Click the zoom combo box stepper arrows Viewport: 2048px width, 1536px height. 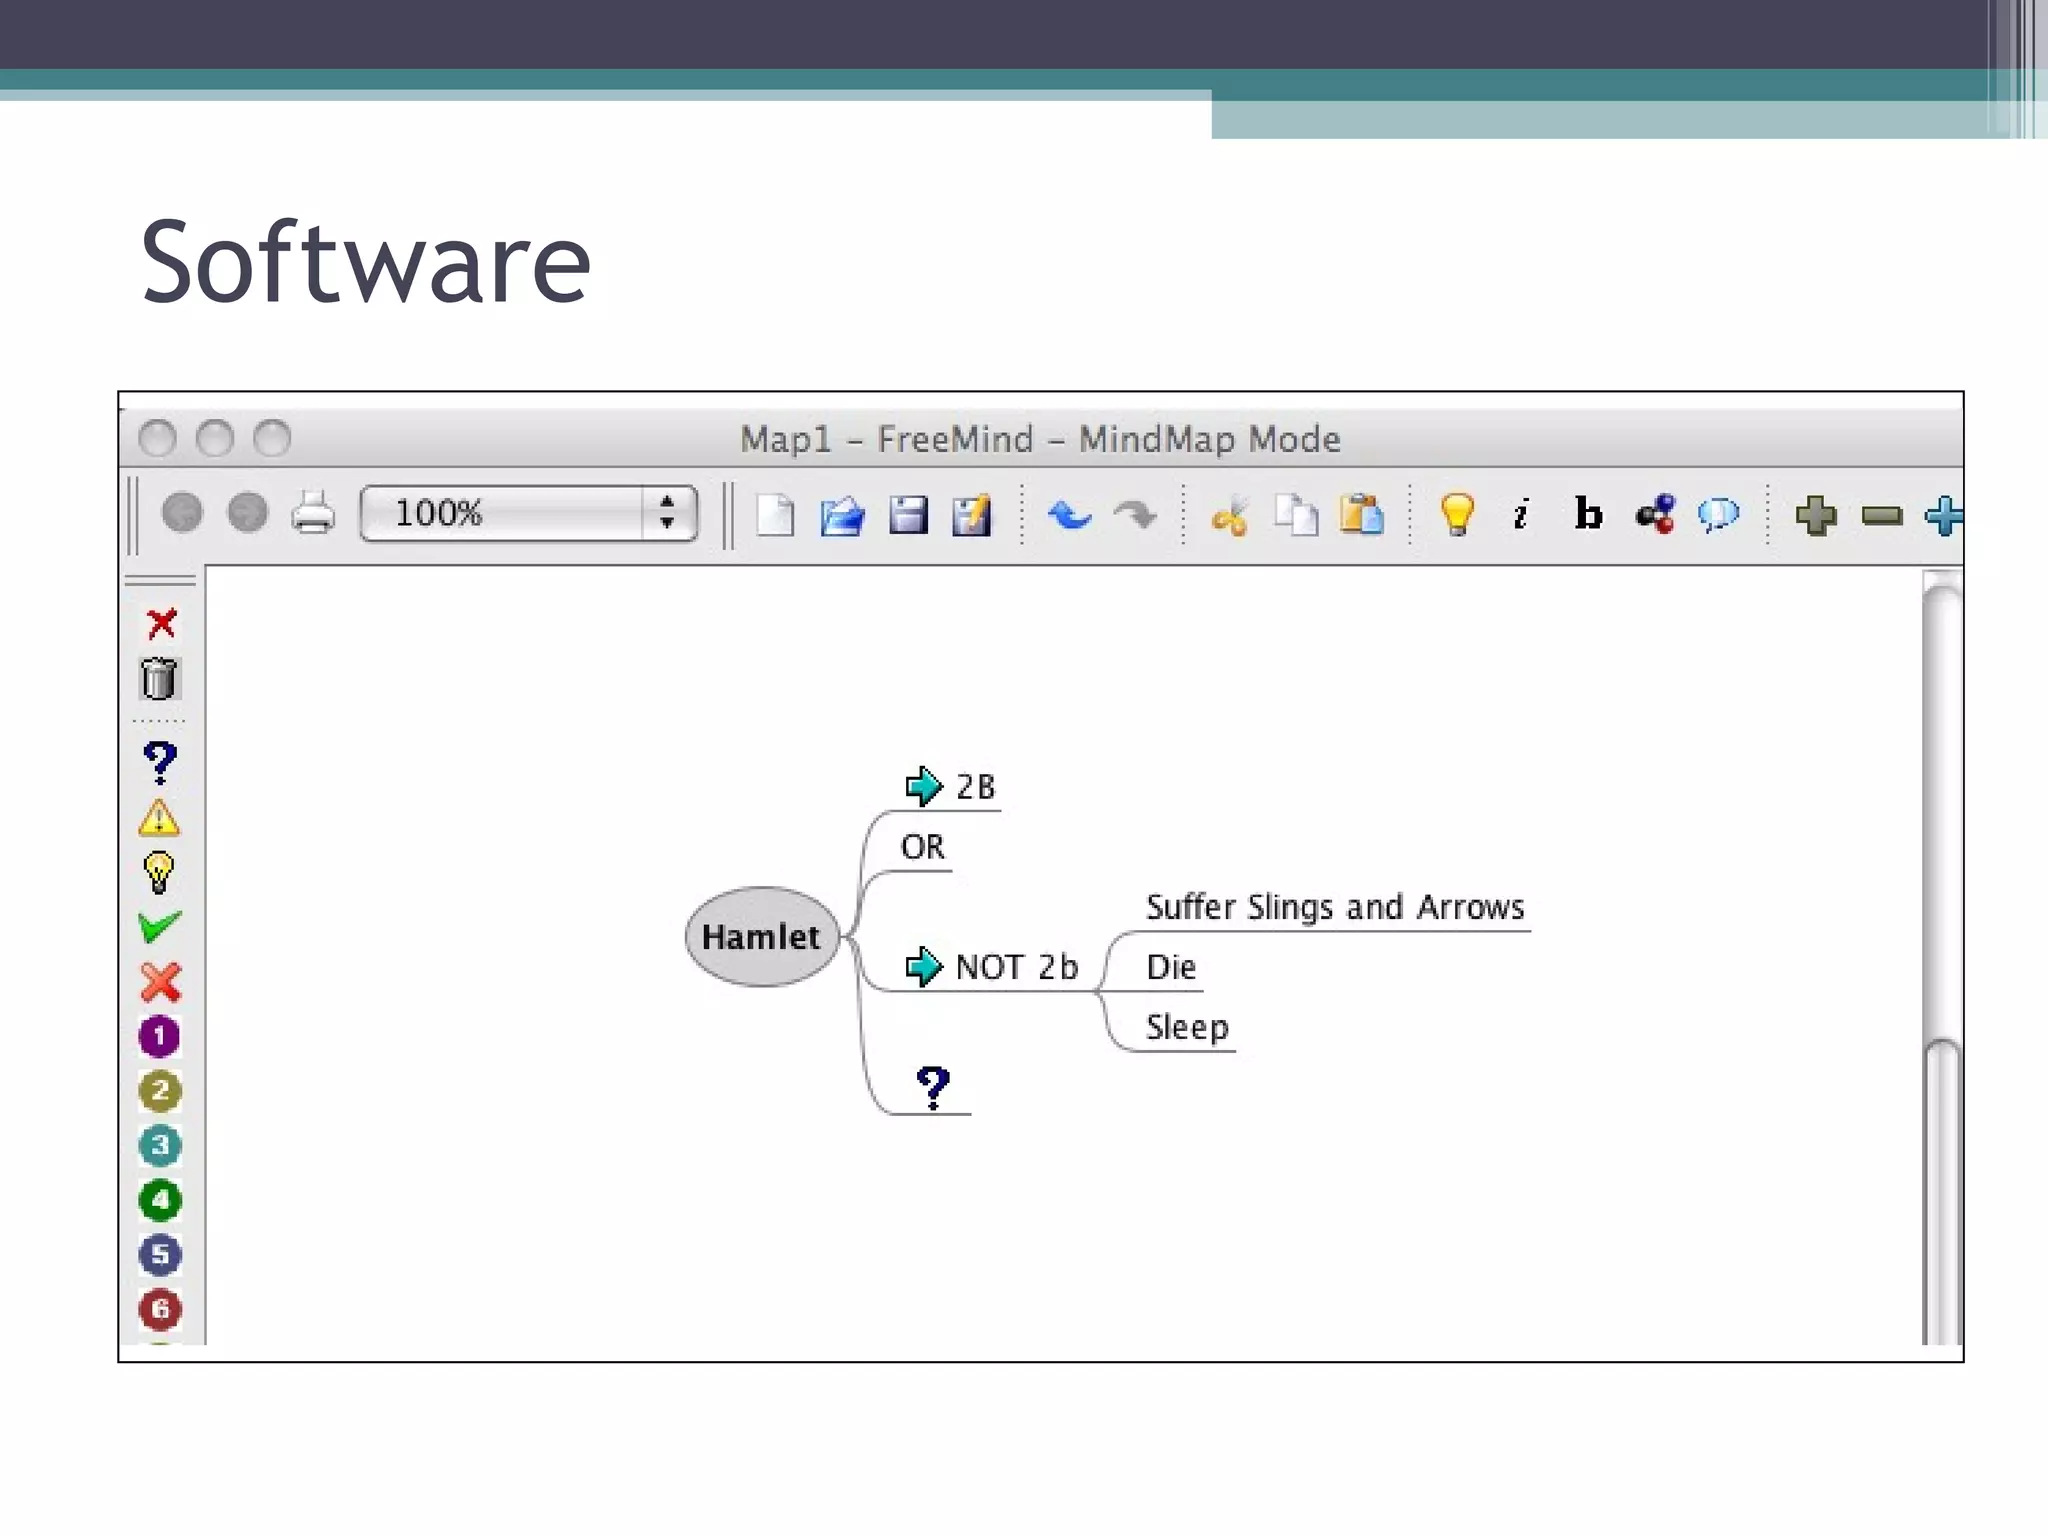(x=667, y=513)
